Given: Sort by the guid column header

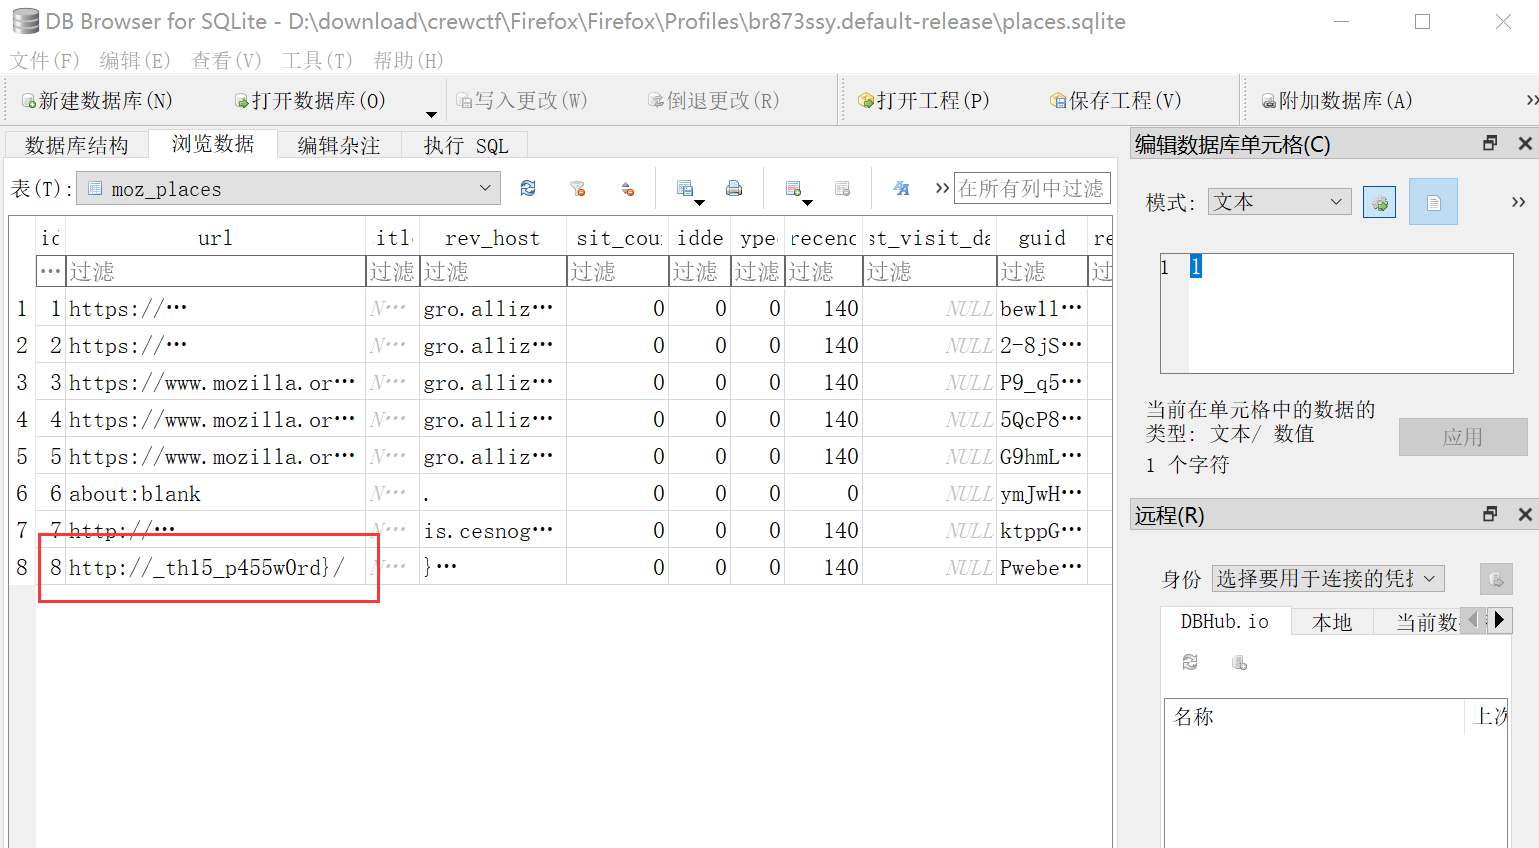Looking at the screenshot, I should click(1042, 238).
